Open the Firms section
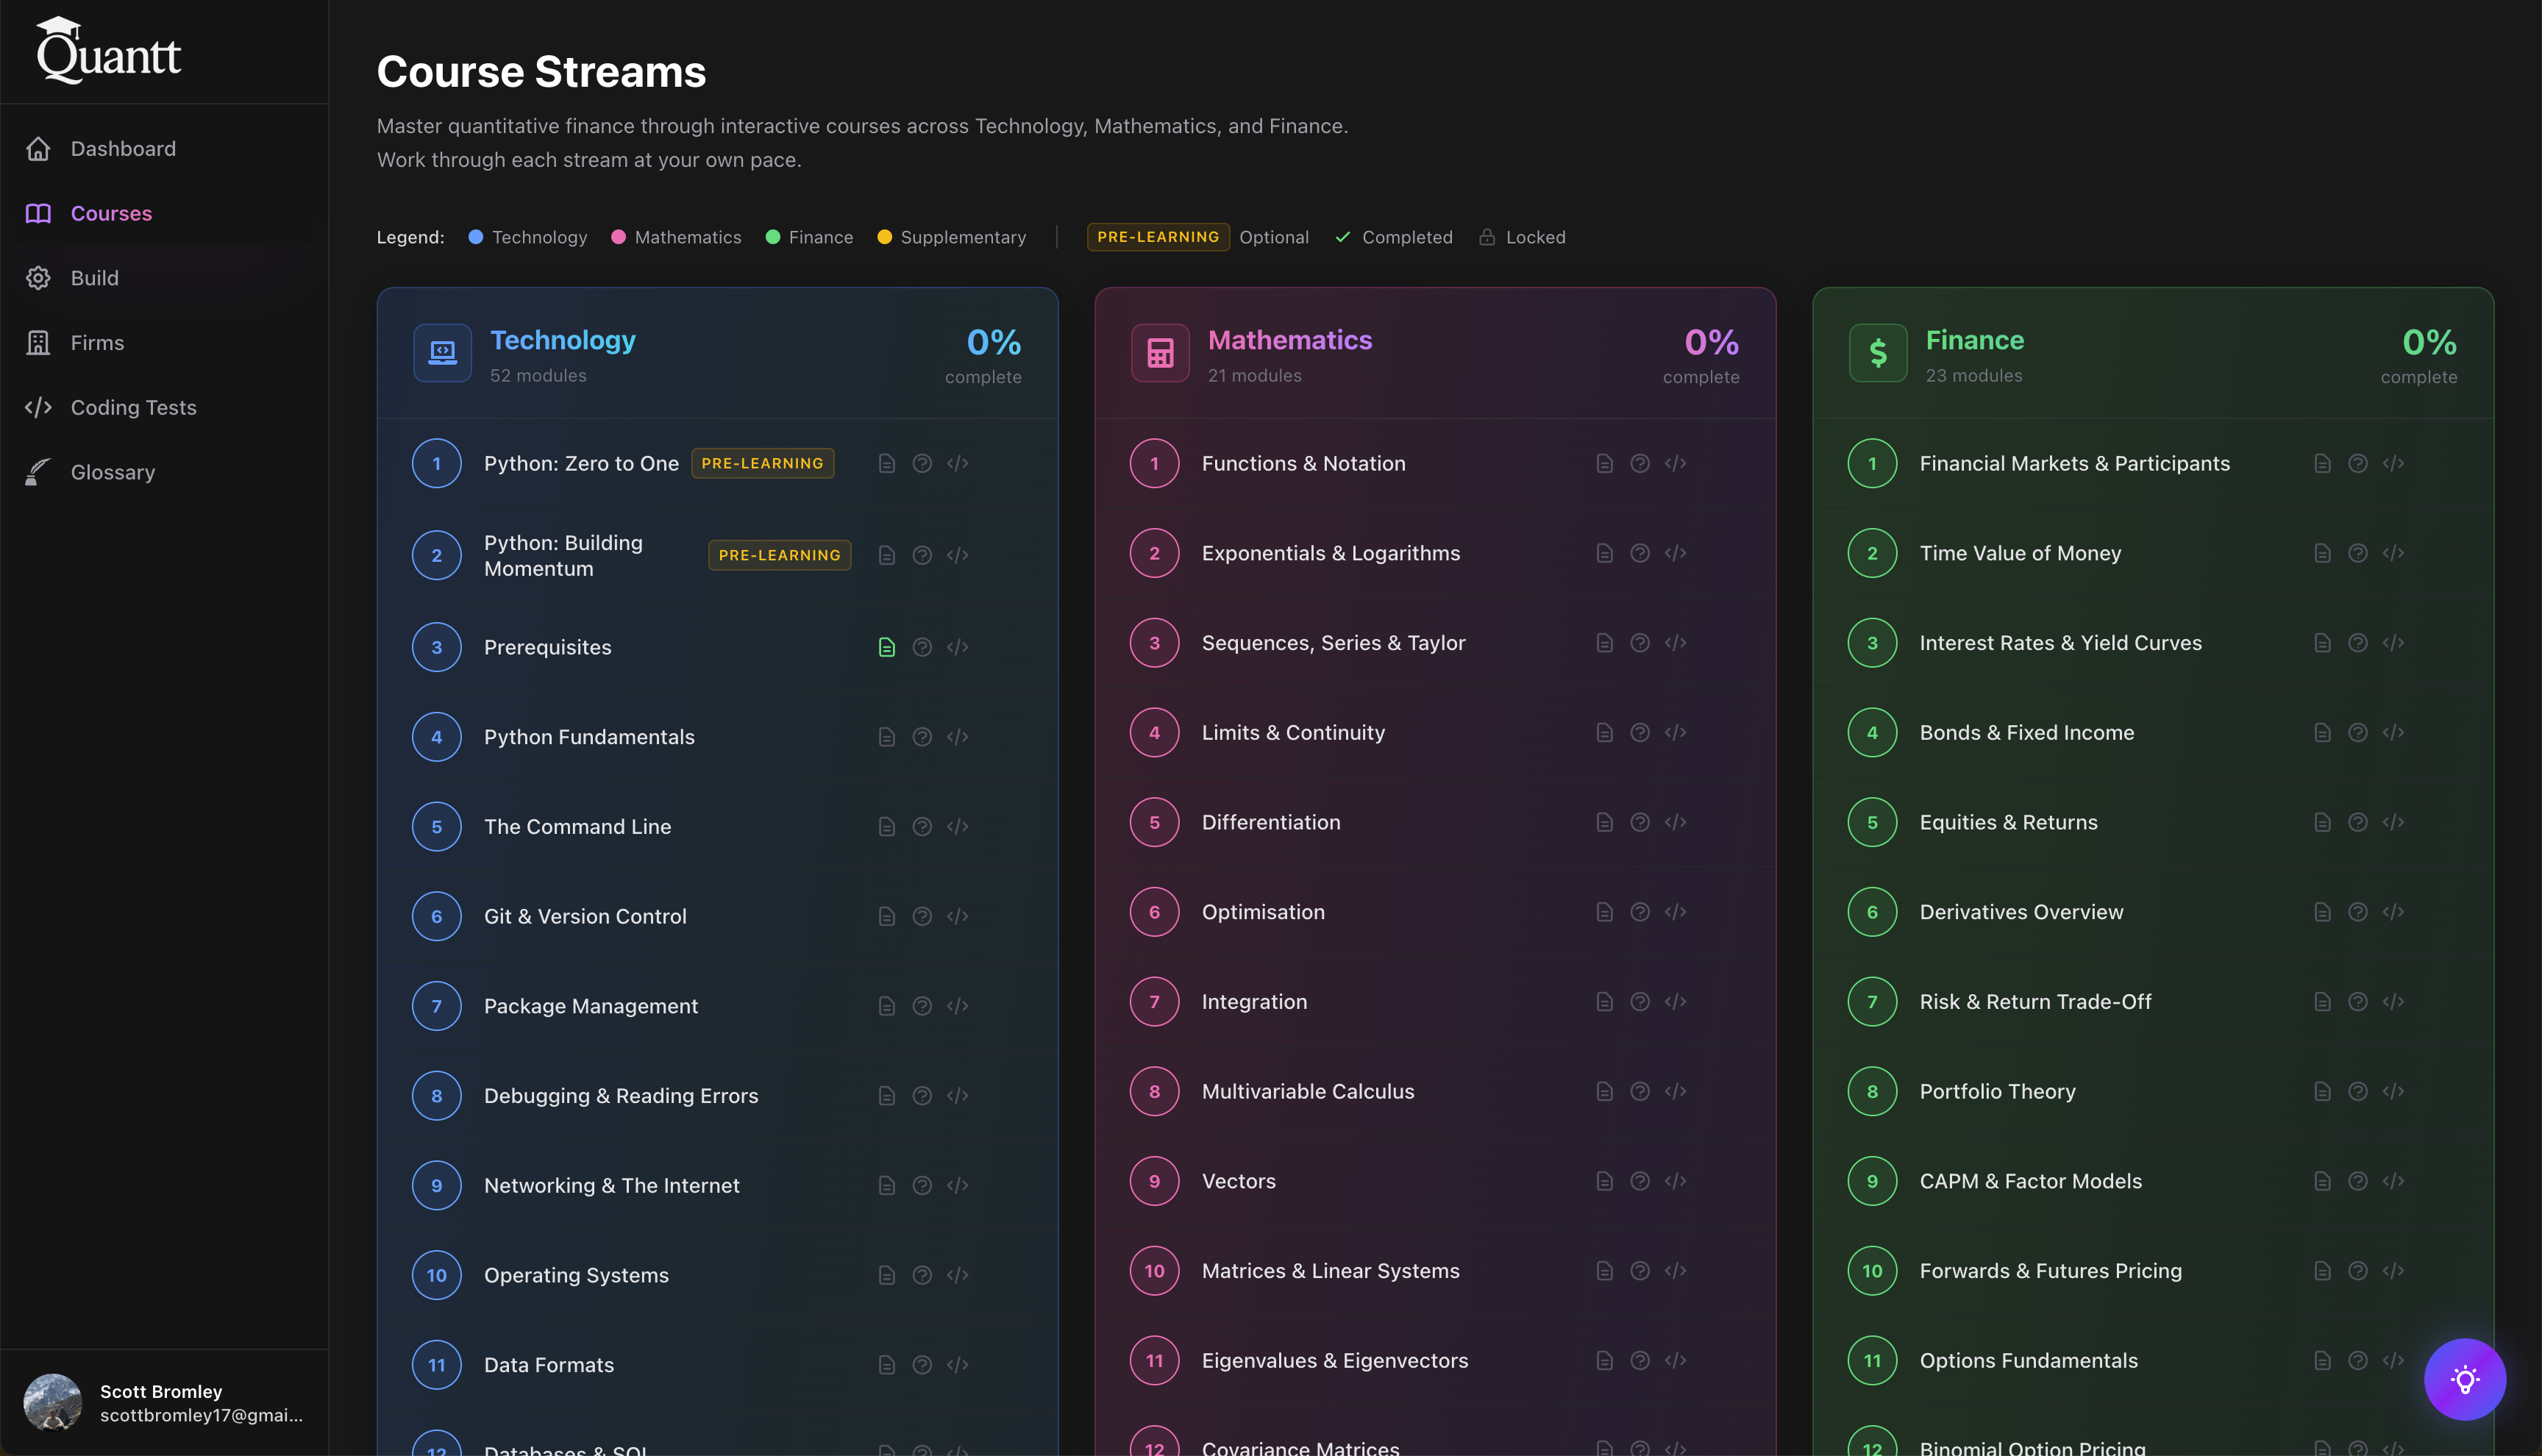Viewport: 2542px width, 1456px height. [97, 342]
